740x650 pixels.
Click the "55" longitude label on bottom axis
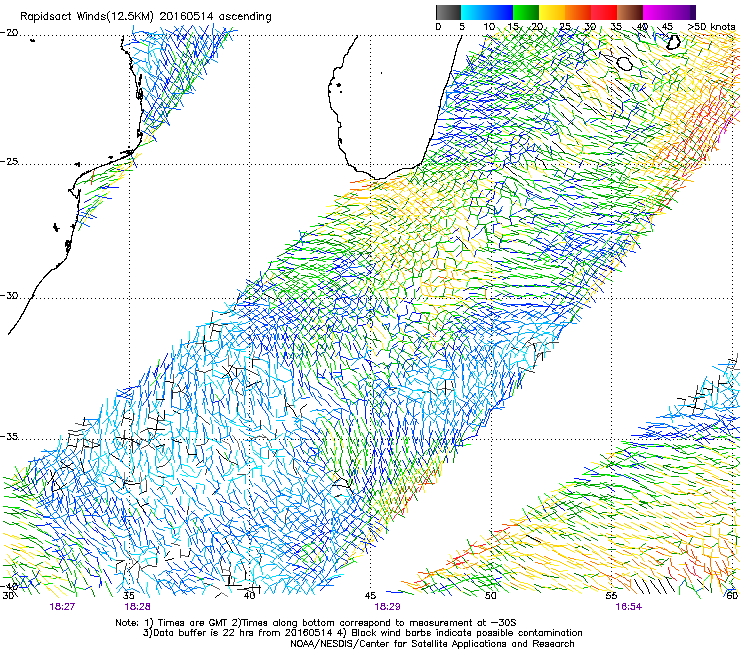pyautogui.click(x=612, y=596)
